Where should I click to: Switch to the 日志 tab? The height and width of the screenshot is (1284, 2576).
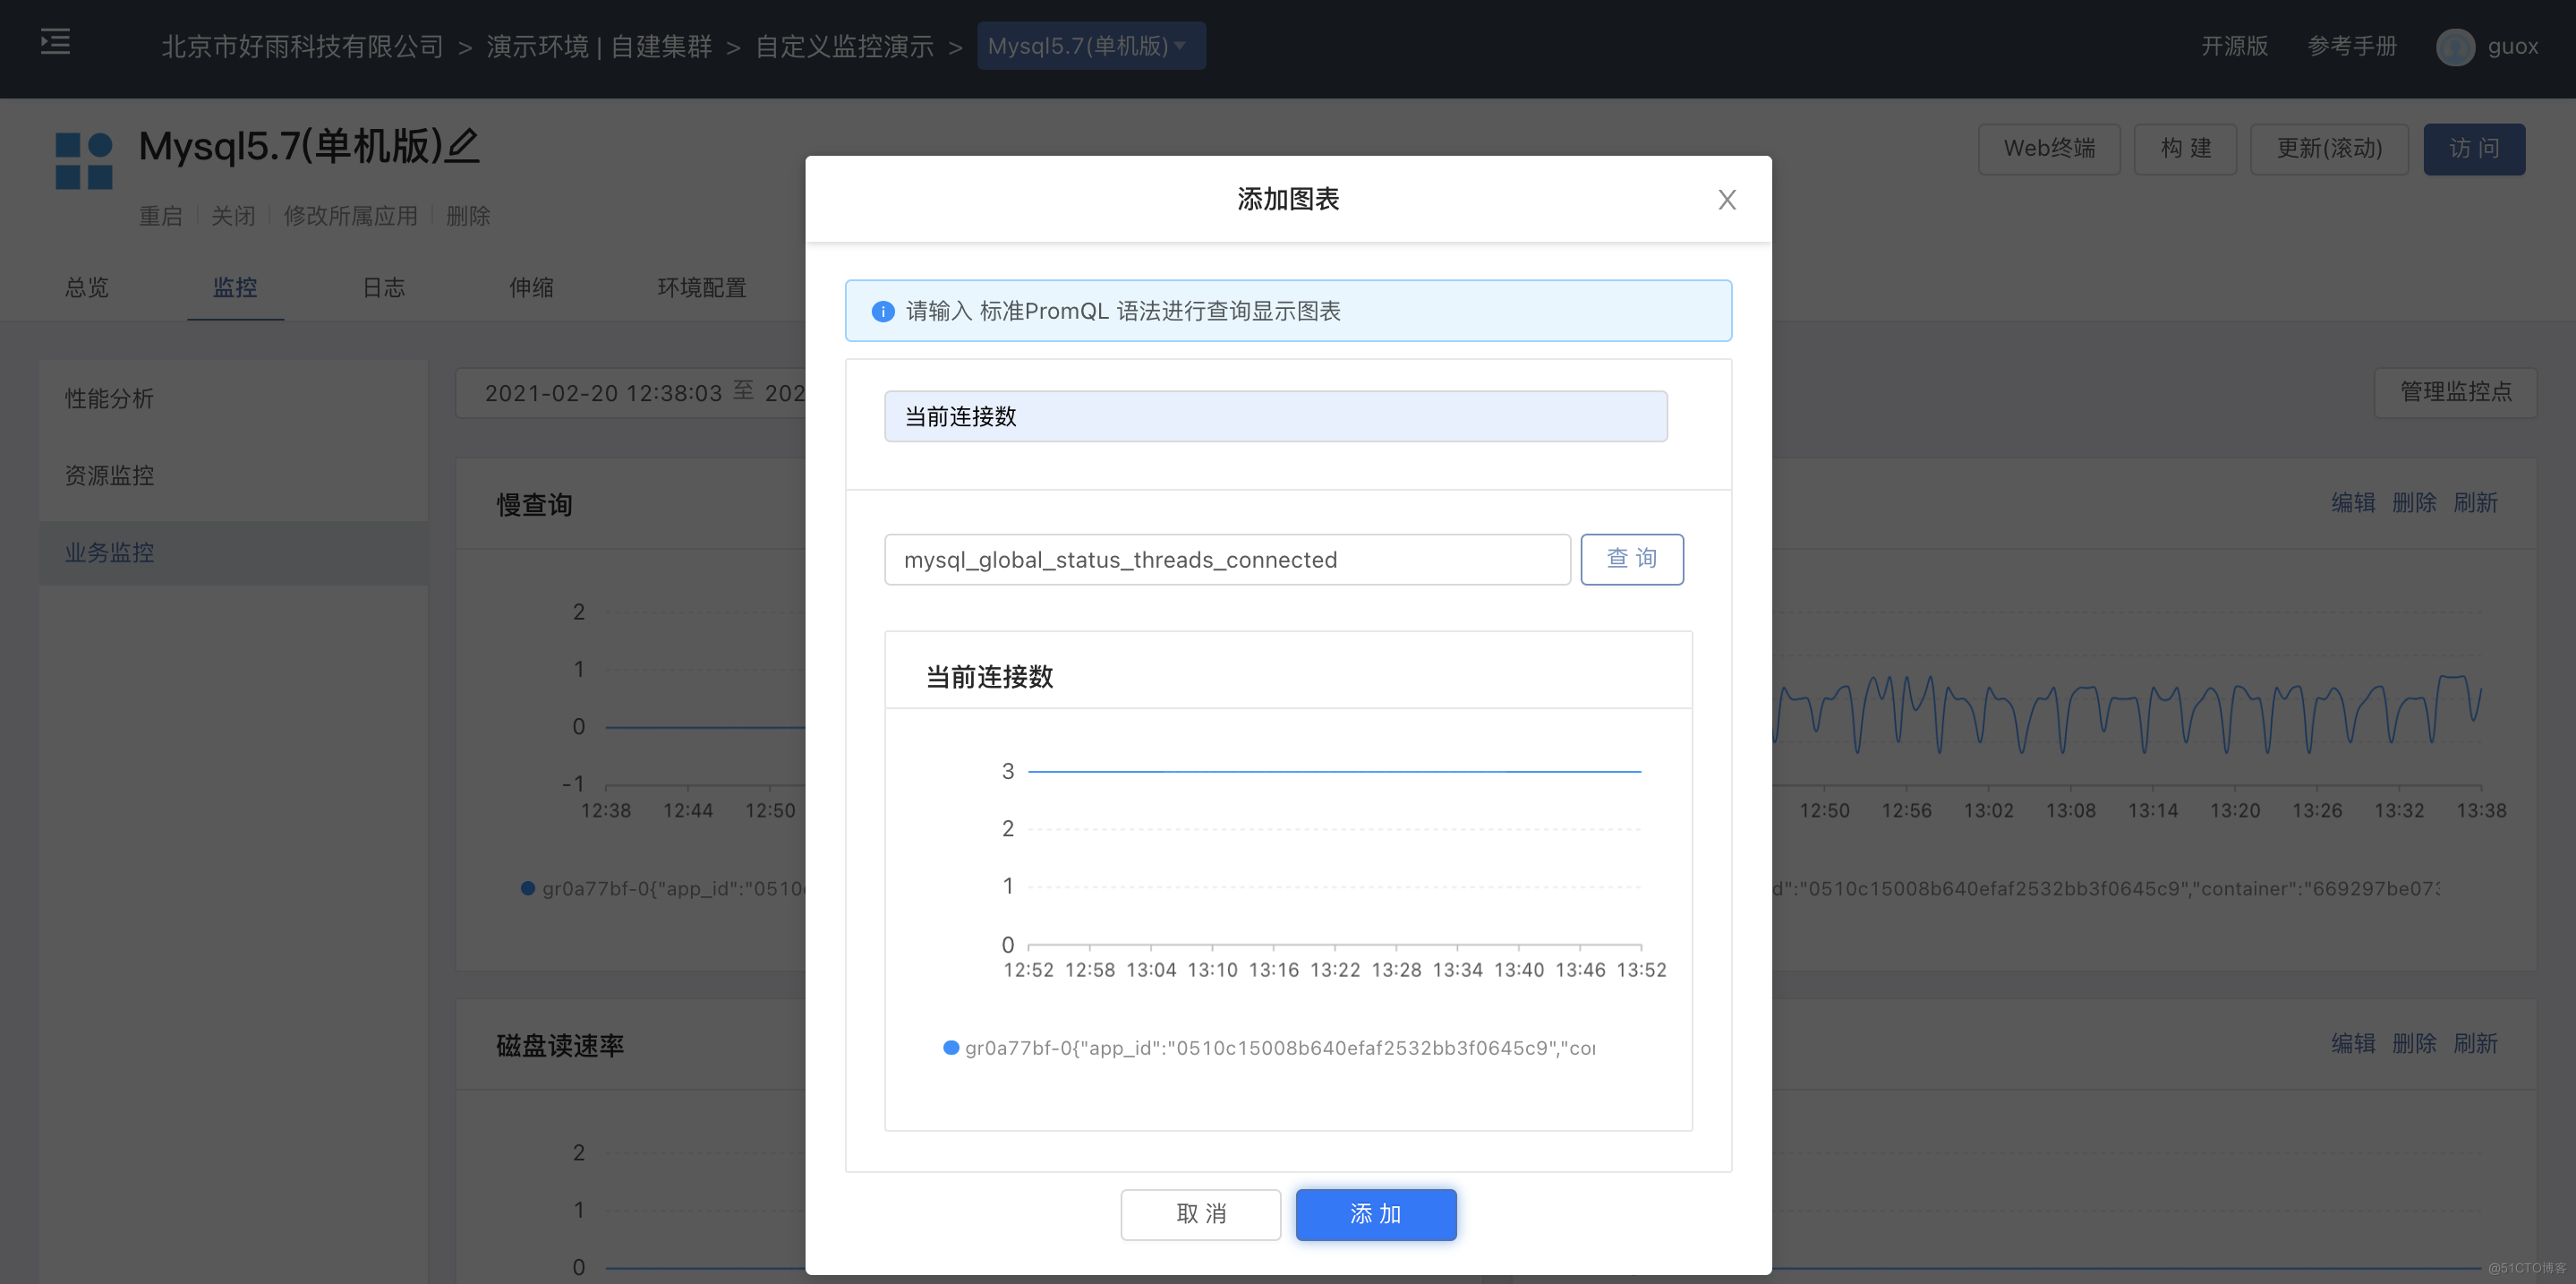[x=383, y=288]
